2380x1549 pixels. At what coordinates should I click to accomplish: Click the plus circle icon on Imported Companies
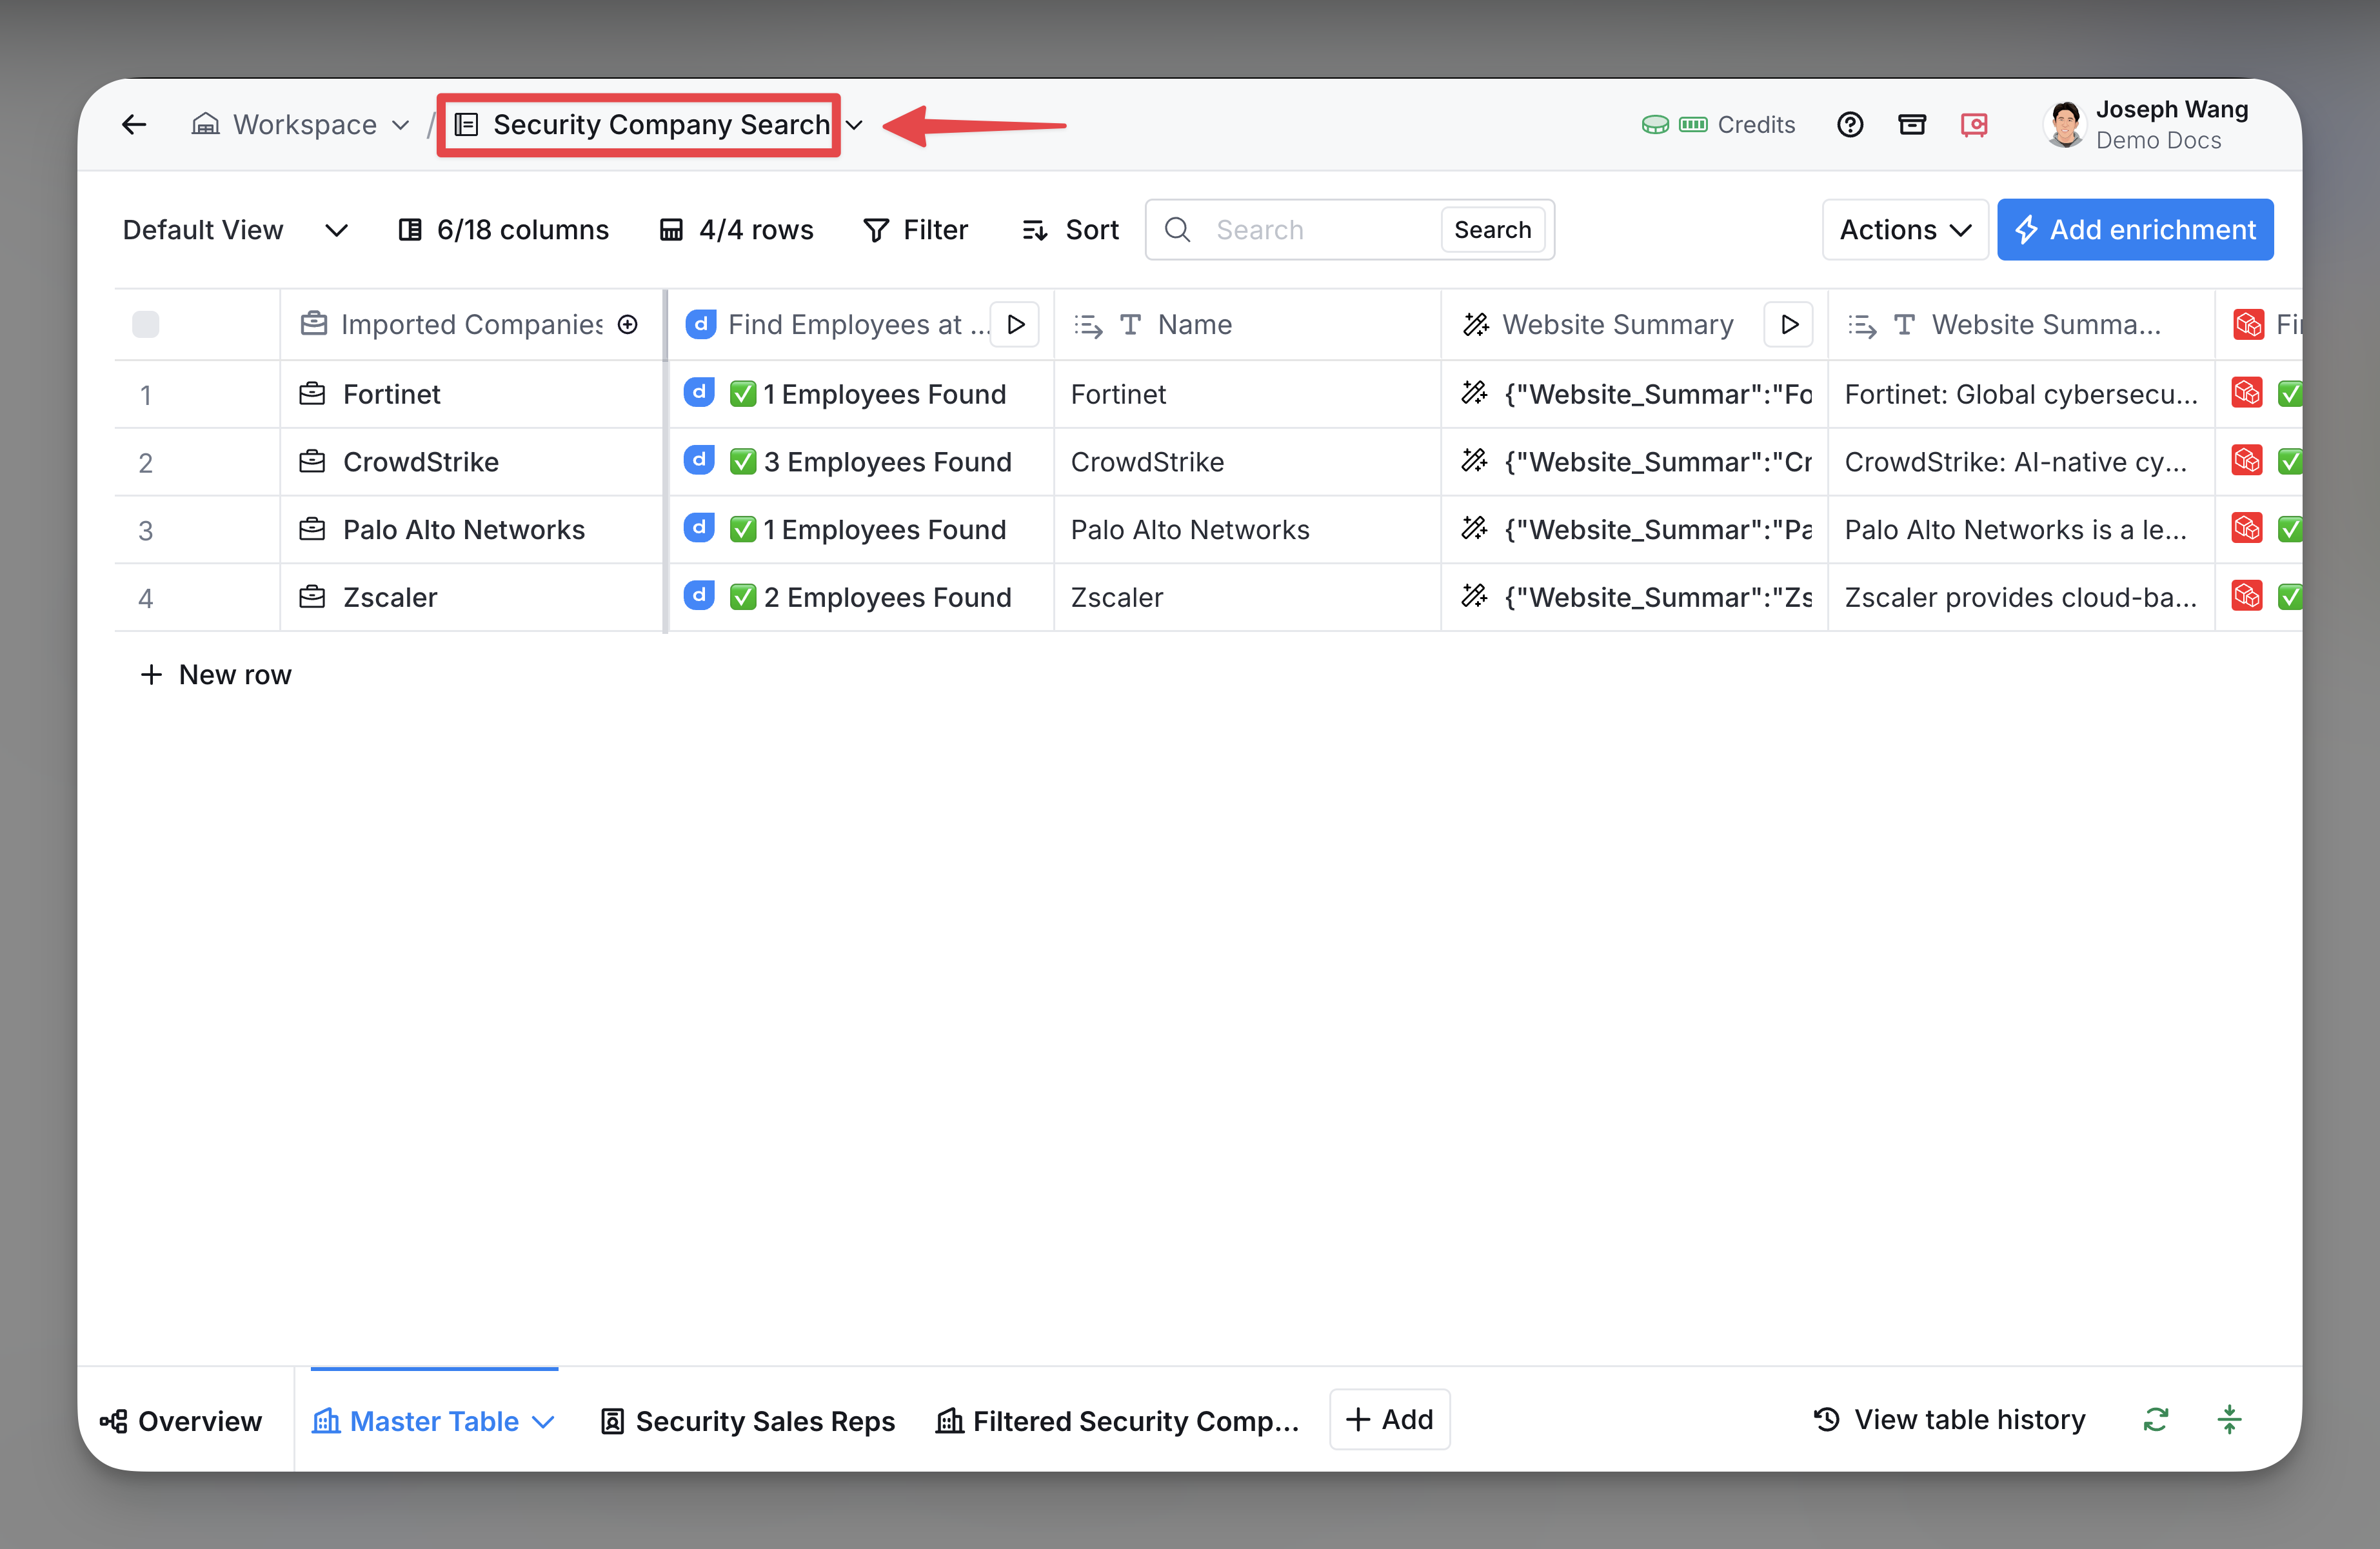click(628, 324)
